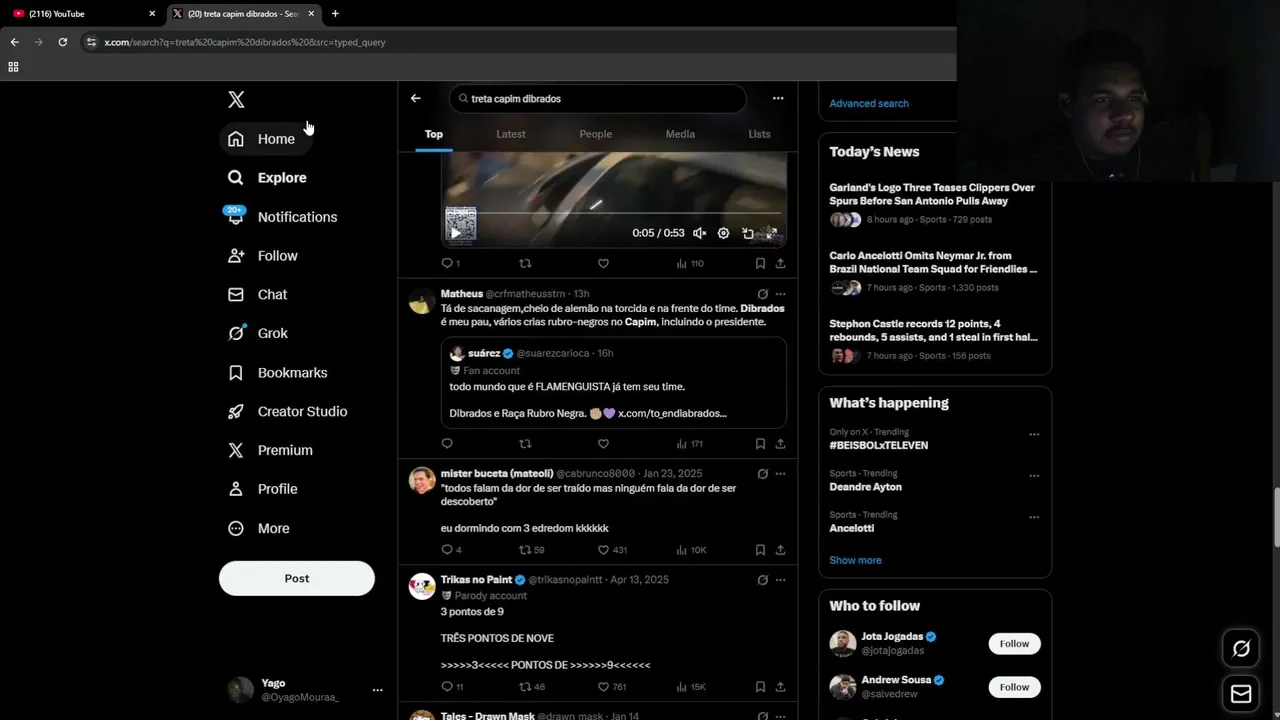
Task: Open Grok from the sidebar
Action: pyautogui.click(x=258, y=334)
